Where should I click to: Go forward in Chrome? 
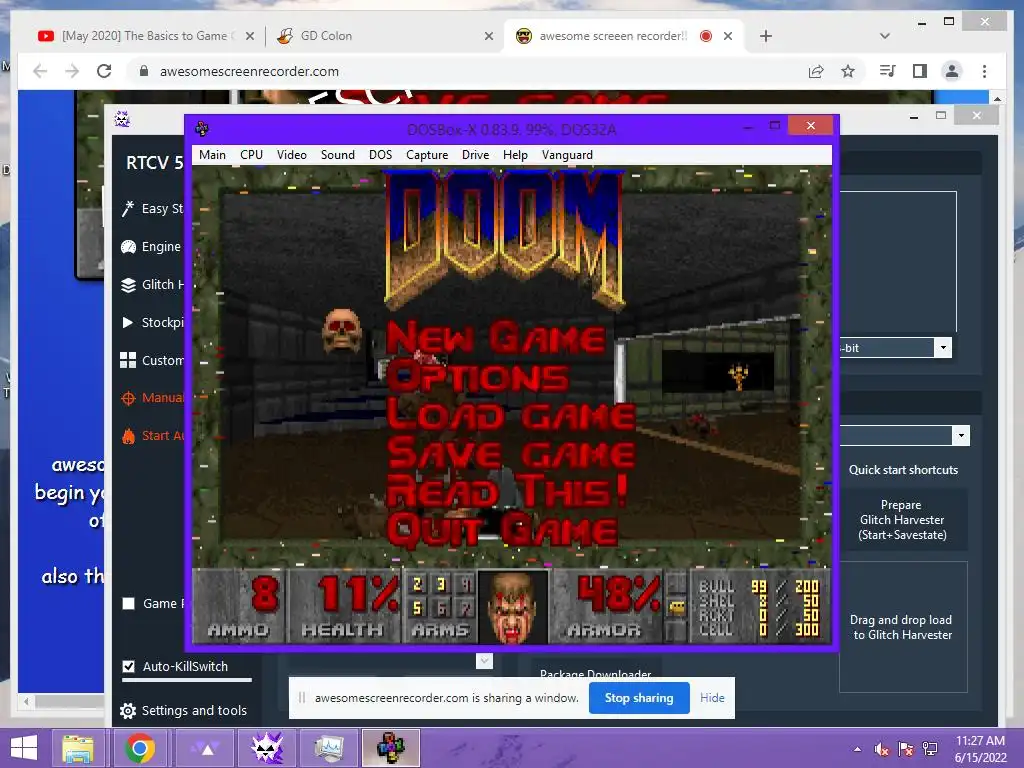point(72,71)
